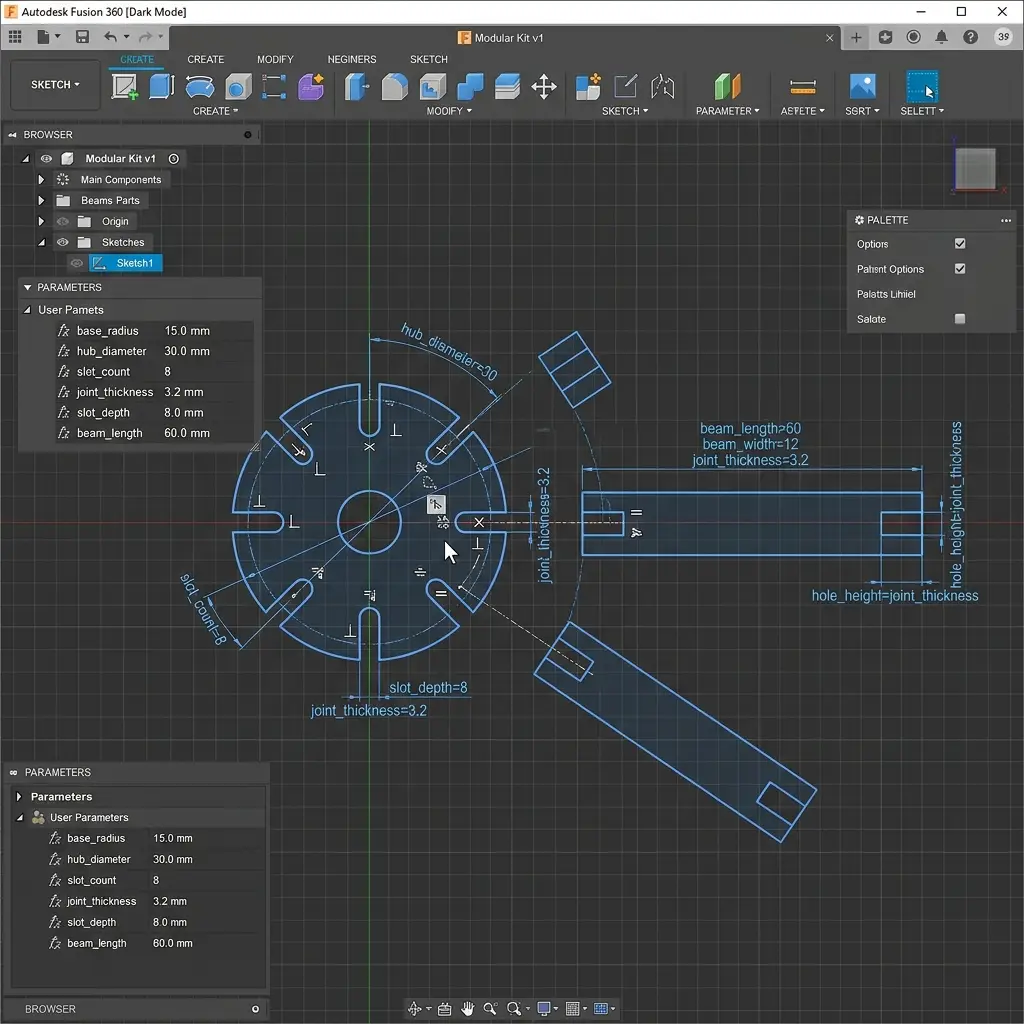Select the rectangular pattern frame icon

(274, 86)
